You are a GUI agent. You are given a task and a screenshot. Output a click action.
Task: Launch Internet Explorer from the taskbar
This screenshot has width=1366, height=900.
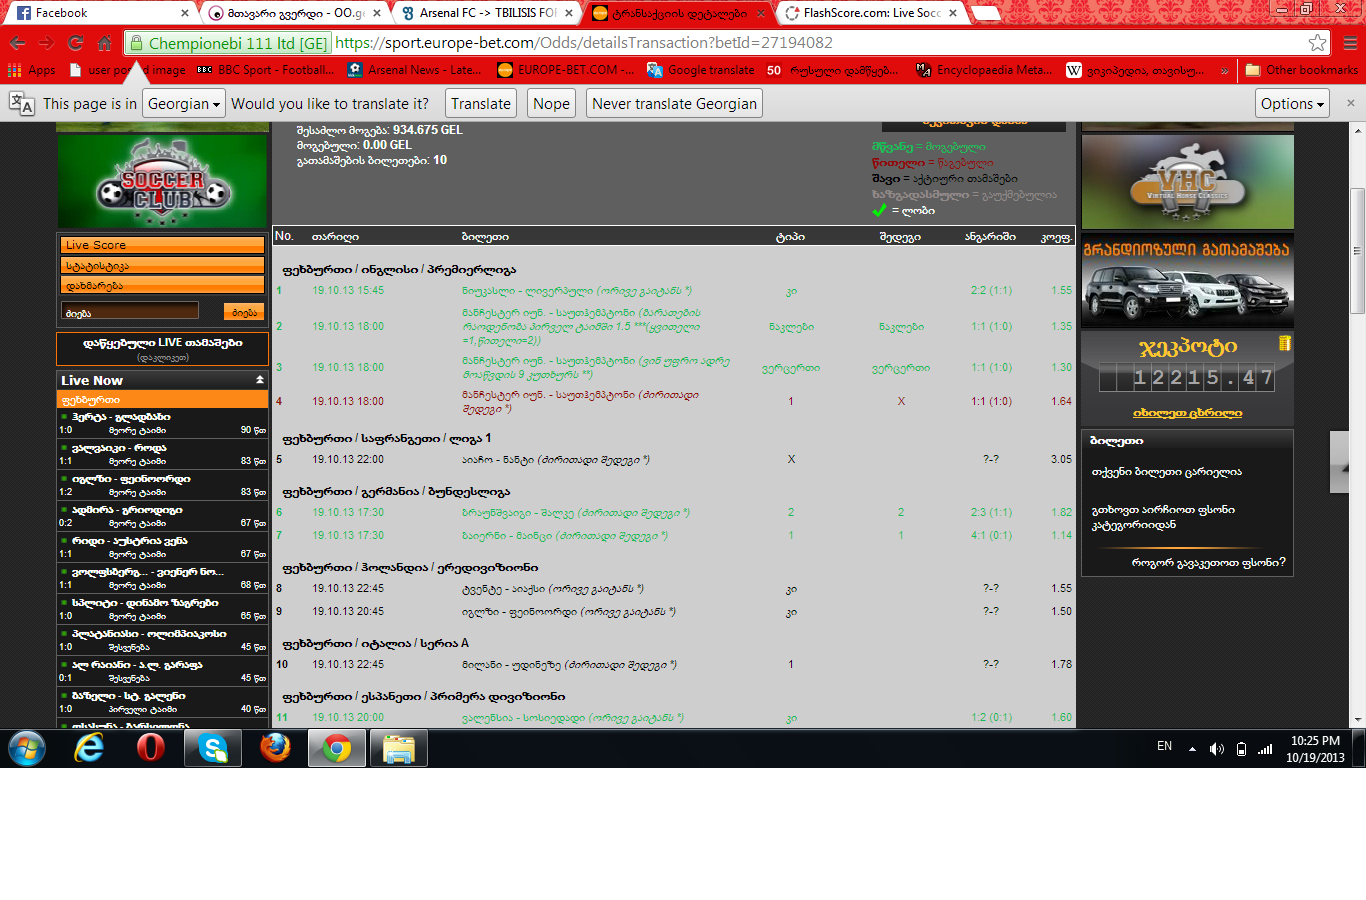(x=89, y=748)
